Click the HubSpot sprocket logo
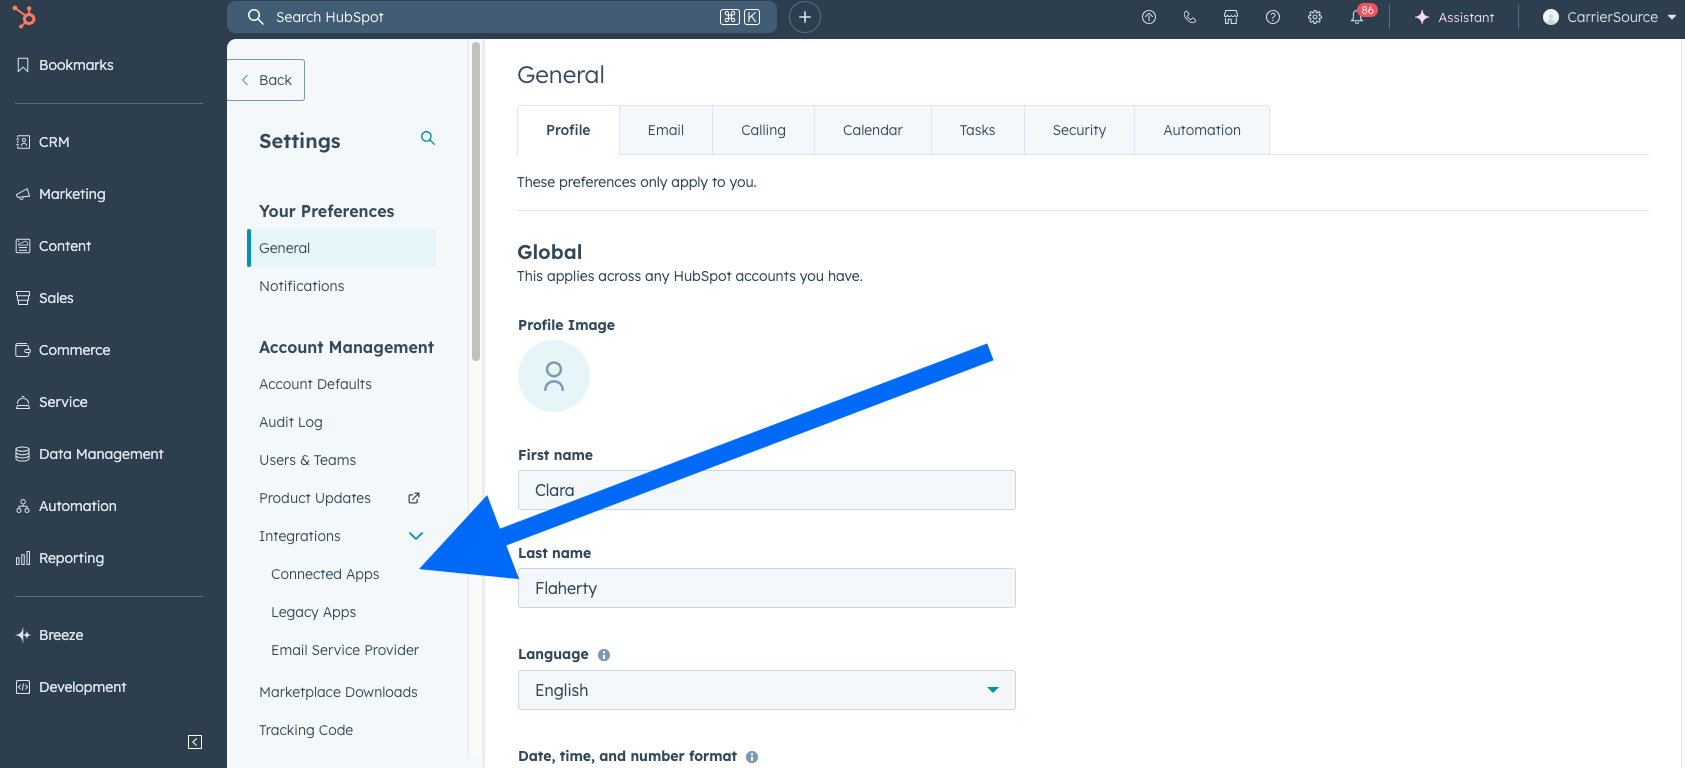The image size is (1685, 768). (24, 16)
